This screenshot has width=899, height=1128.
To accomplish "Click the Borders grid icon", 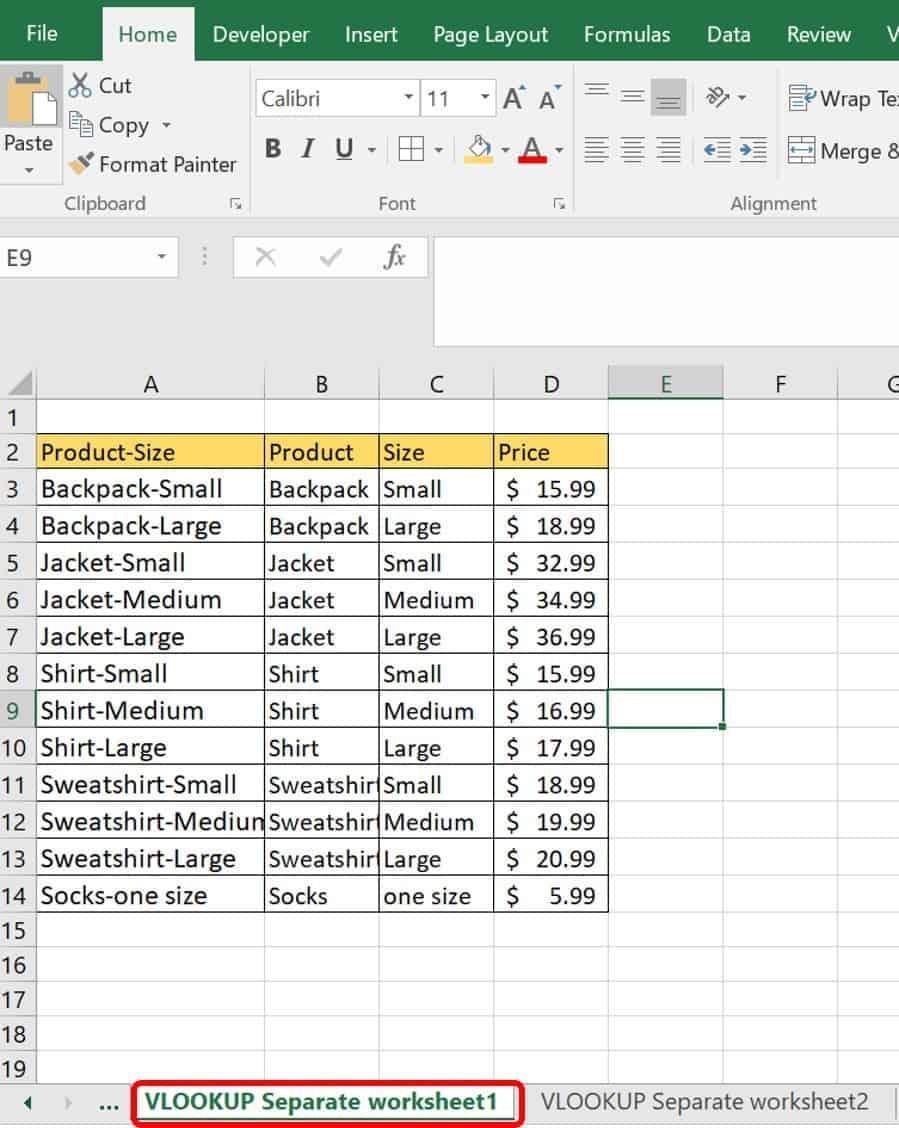I will [411, 150].
